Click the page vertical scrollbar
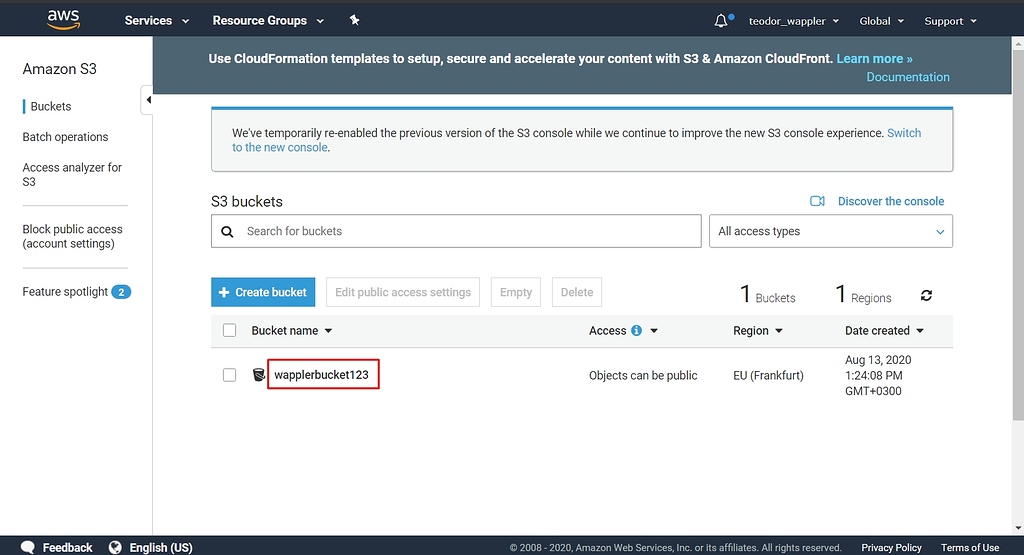Image resolution: width=1024 pixels, height=555 pixels. (1018, 235)
